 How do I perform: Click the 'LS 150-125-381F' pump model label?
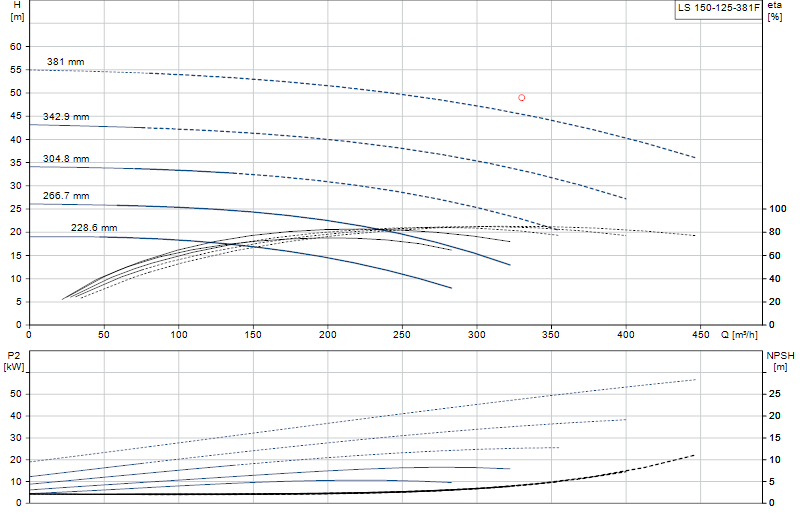[718, 8]
